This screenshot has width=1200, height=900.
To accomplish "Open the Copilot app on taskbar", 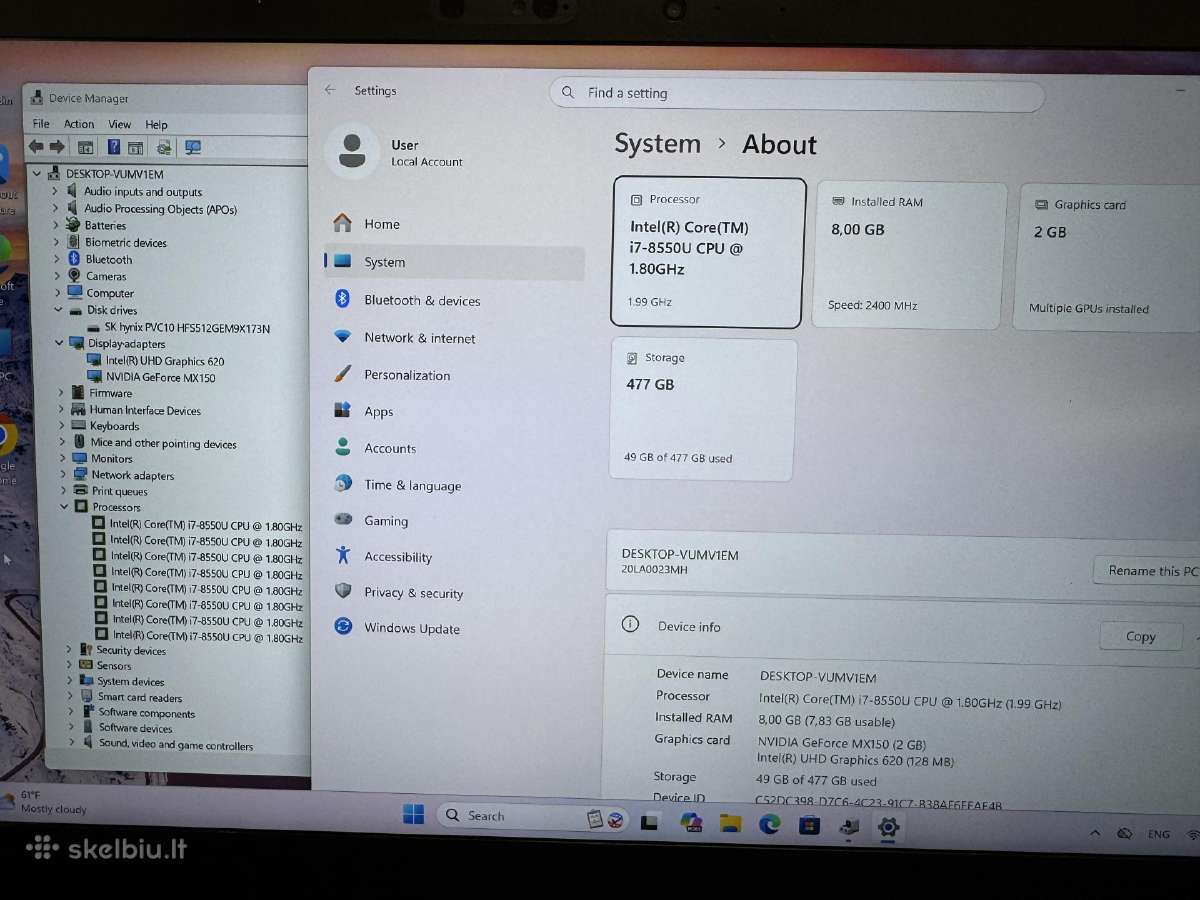I will 691,822.
